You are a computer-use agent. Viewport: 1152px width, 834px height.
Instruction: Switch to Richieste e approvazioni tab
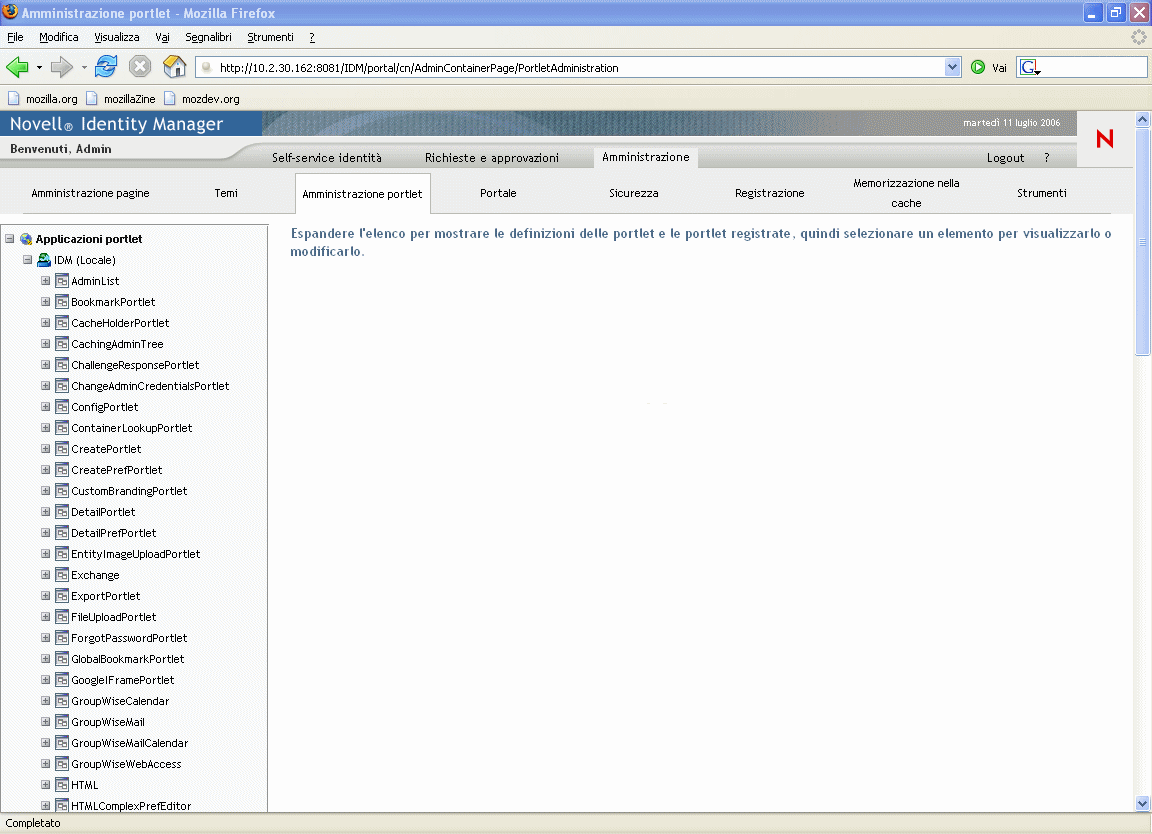(492, 158)
